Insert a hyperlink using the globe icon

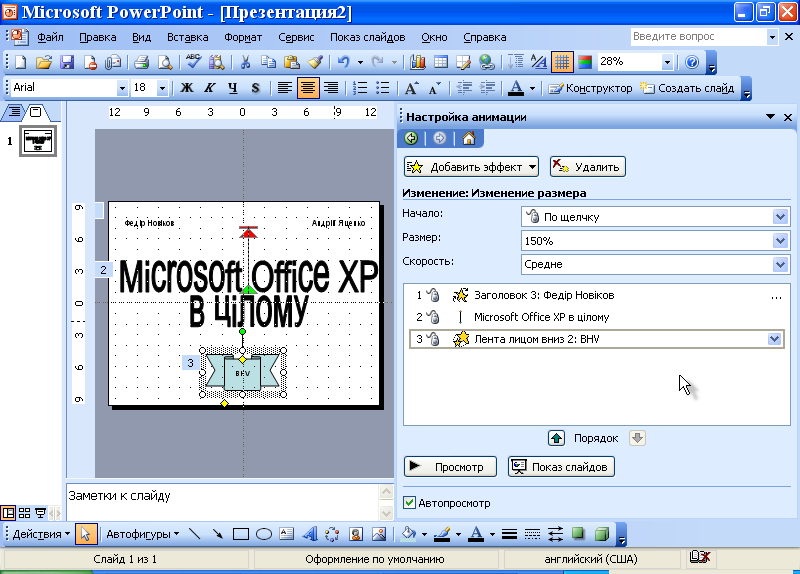pyautogui.click(x=487, y=62)
